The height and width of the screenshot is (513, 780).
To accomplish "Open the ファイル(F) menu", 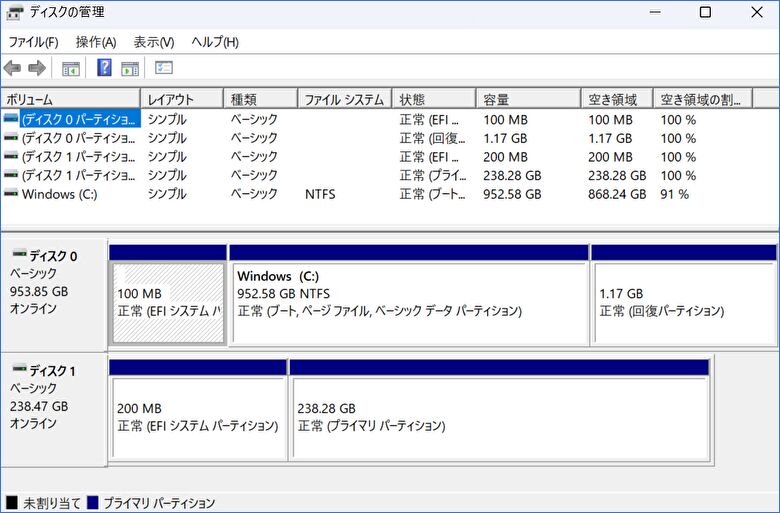I will [33, 42].
